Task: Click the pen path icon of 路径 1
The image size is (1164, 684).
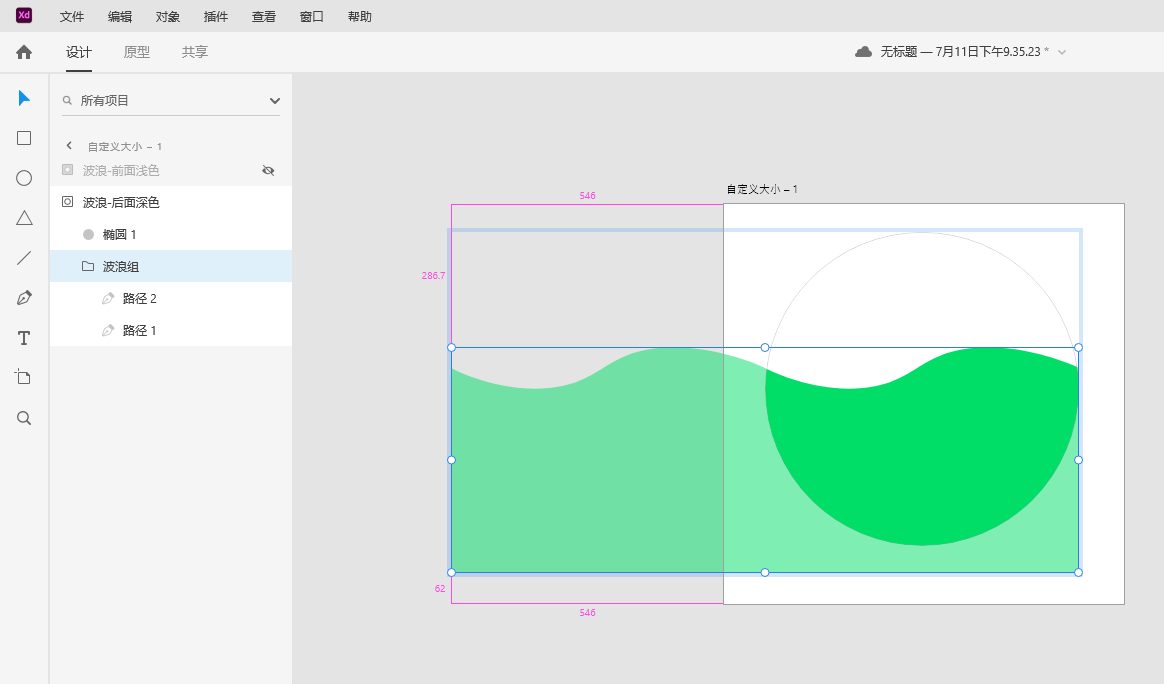Action: click(108, 330)
